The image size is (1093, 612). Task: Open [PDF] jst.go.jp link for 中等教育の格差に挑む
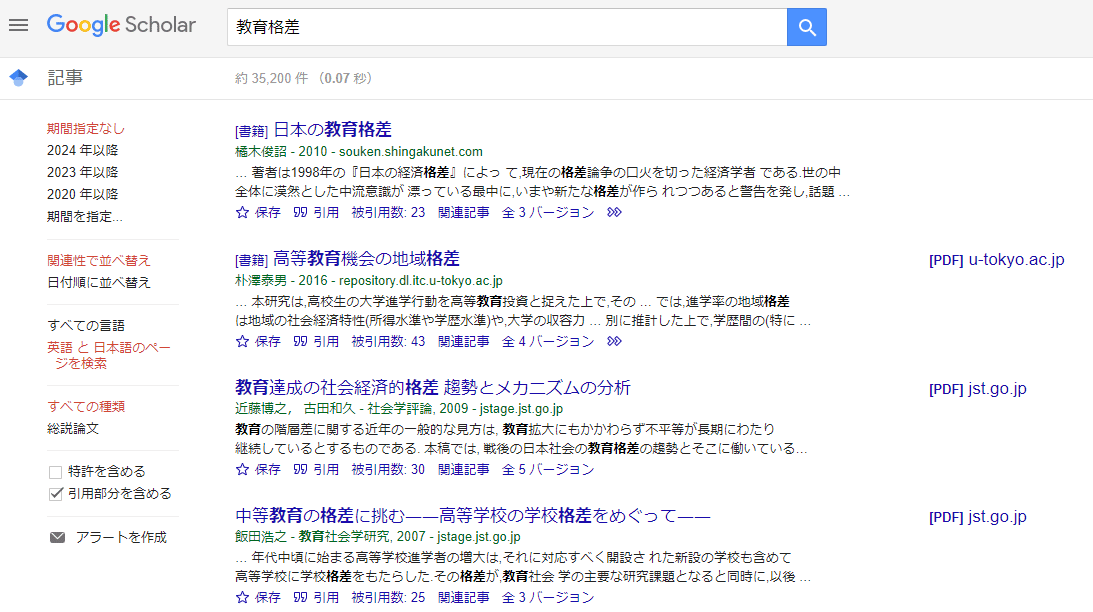point(977,517)
